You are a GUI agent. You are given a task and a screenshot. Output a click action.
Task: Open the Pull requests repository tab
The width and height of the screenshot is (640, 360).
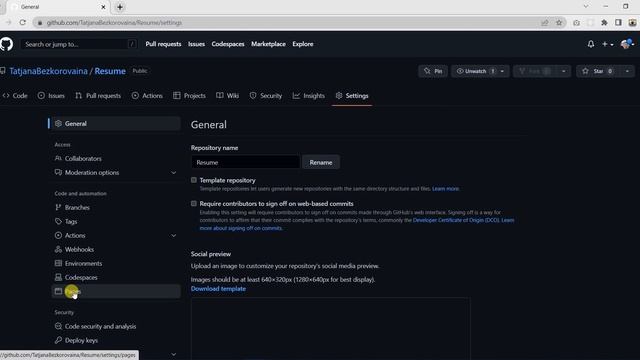point(98,96)
